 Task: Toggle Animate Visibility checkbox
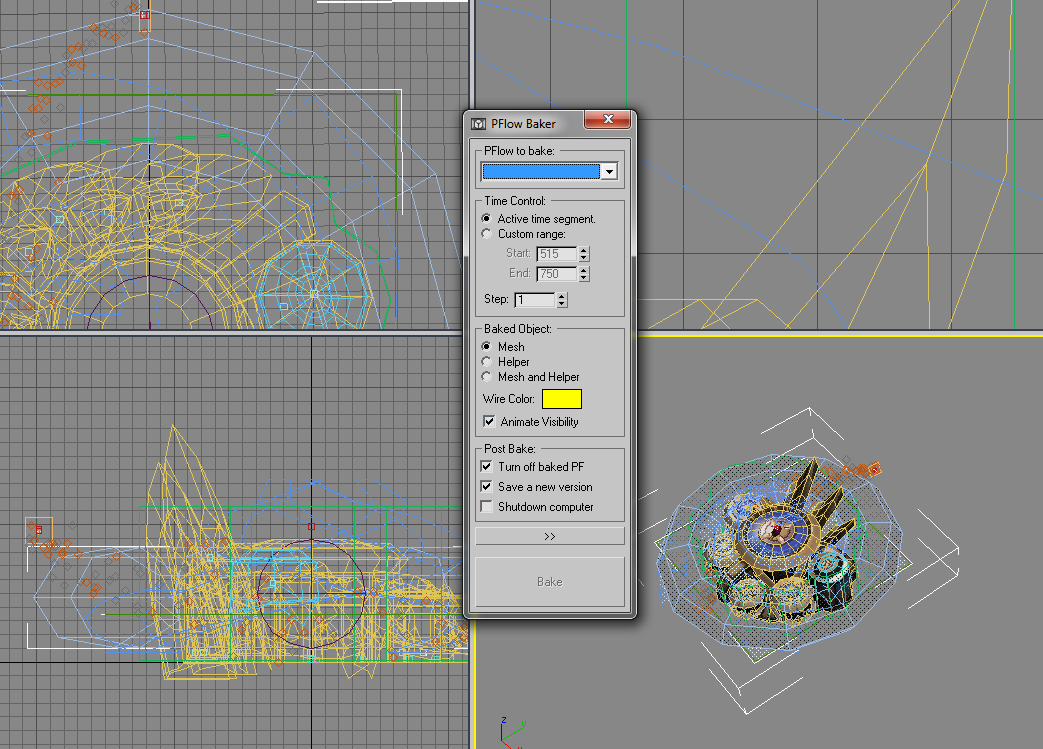click(x=489, y=422)
